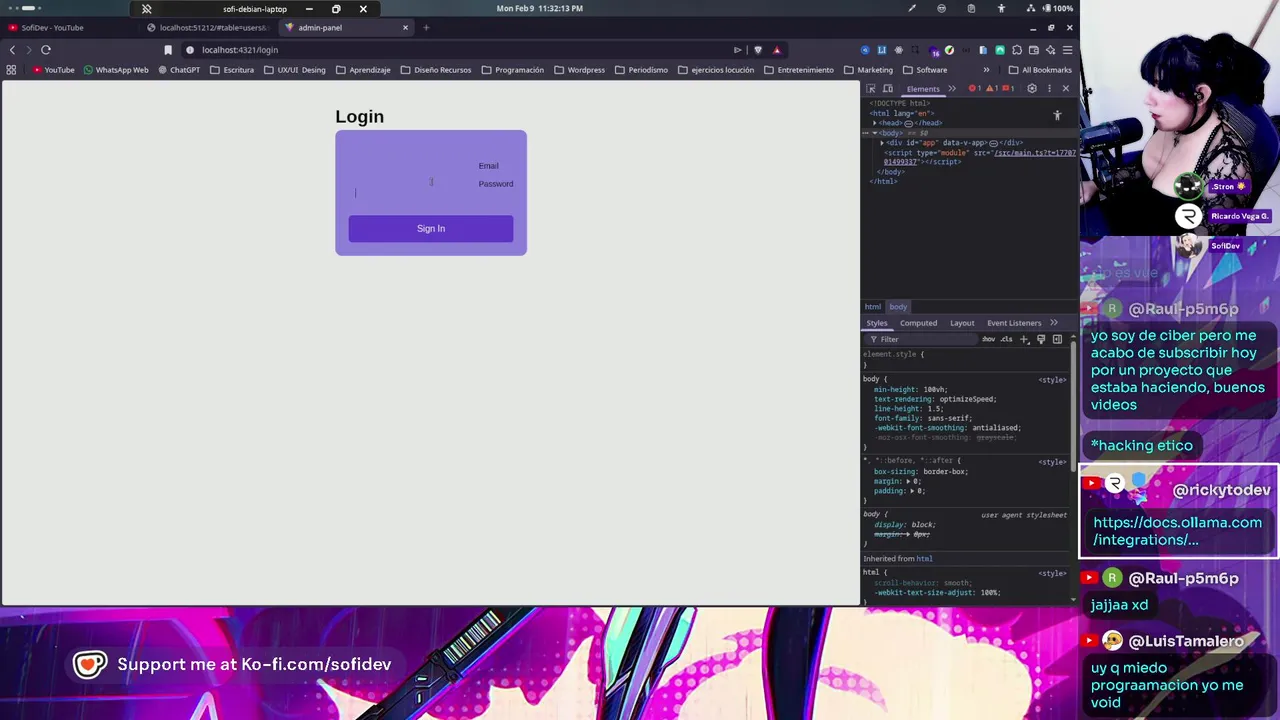Toggle the :hov element state button
The width and height of the screenshot is (1280, 720).
pyautogui.click(x=988, y=339)
